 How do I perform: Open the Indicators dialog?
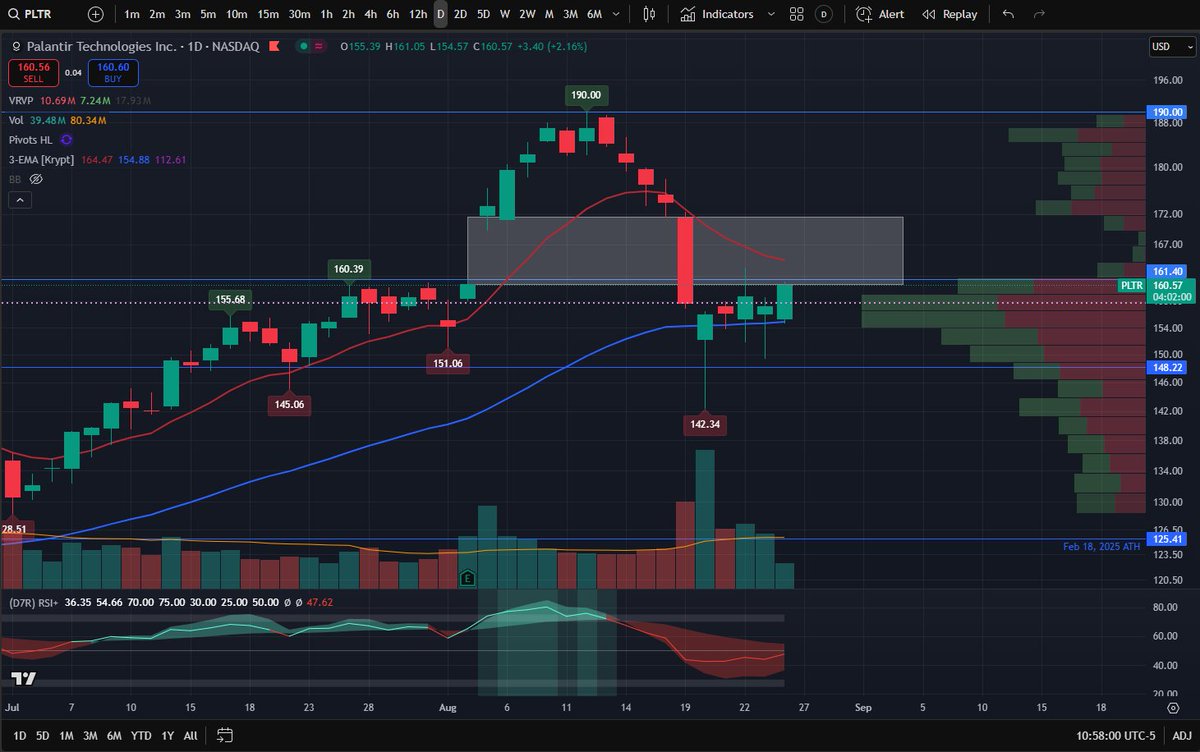717,14
